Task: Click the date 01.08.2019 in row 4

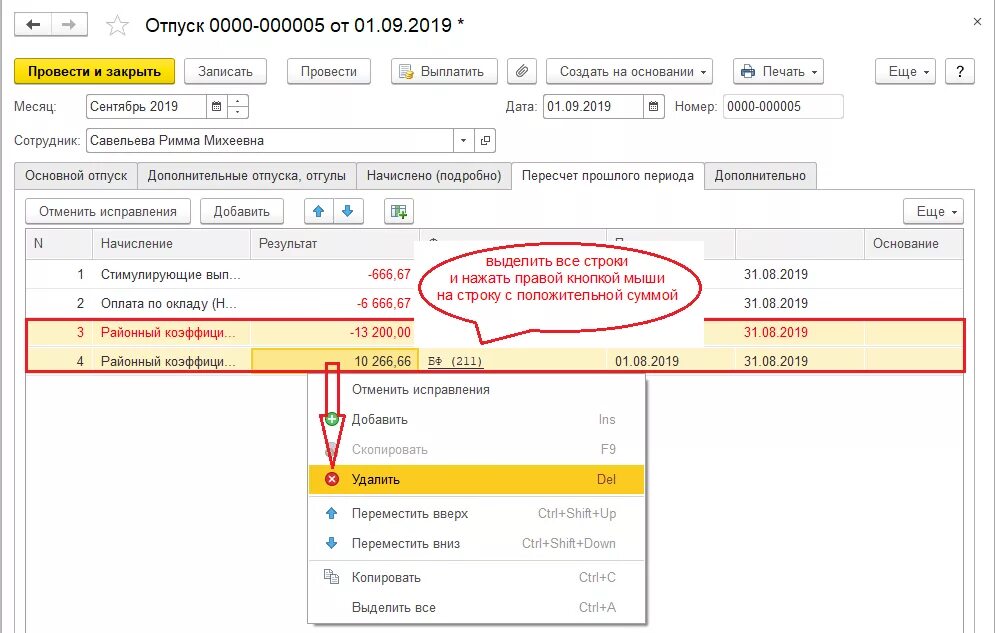Action: tap(647, 361)
